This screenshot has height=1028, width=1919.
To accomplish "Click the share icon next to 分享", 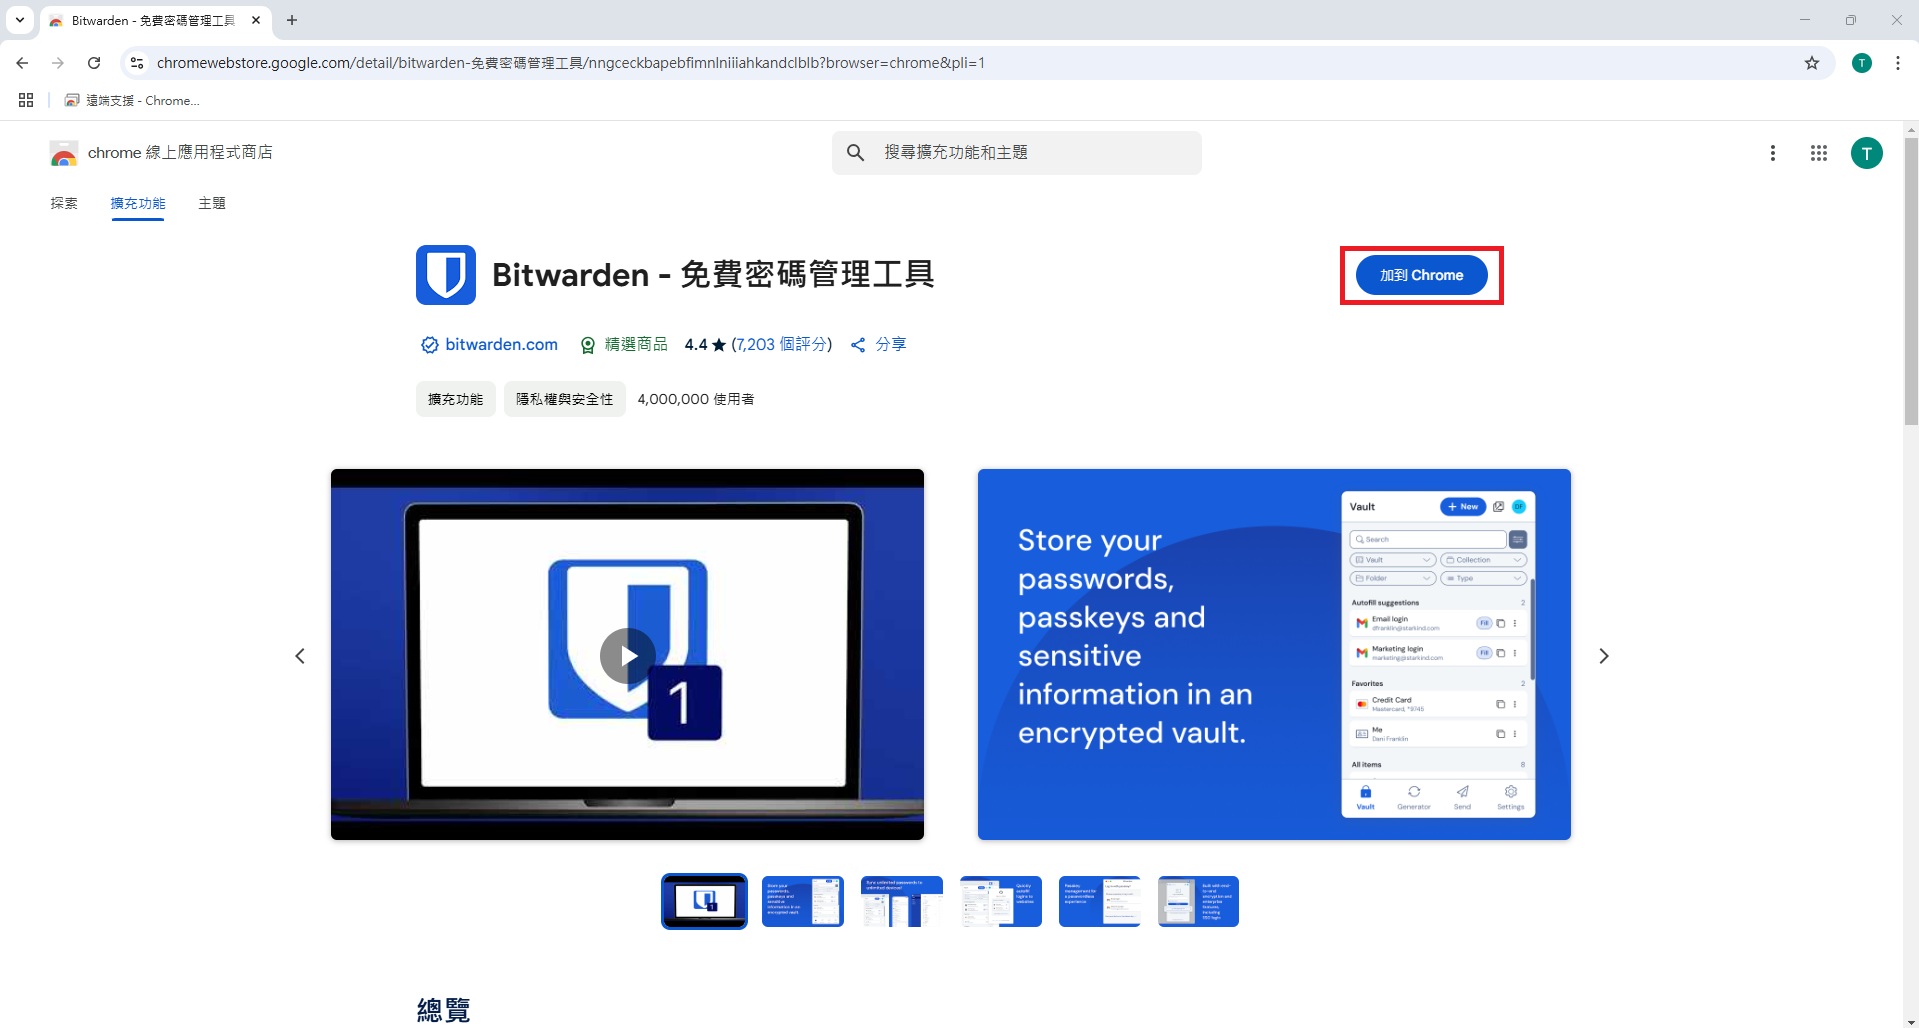I will (x=857, y=344).
